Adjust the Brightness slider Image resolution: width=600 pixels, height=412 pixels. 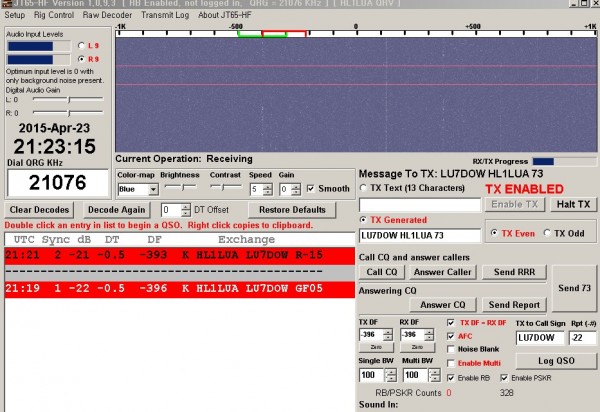181,187
